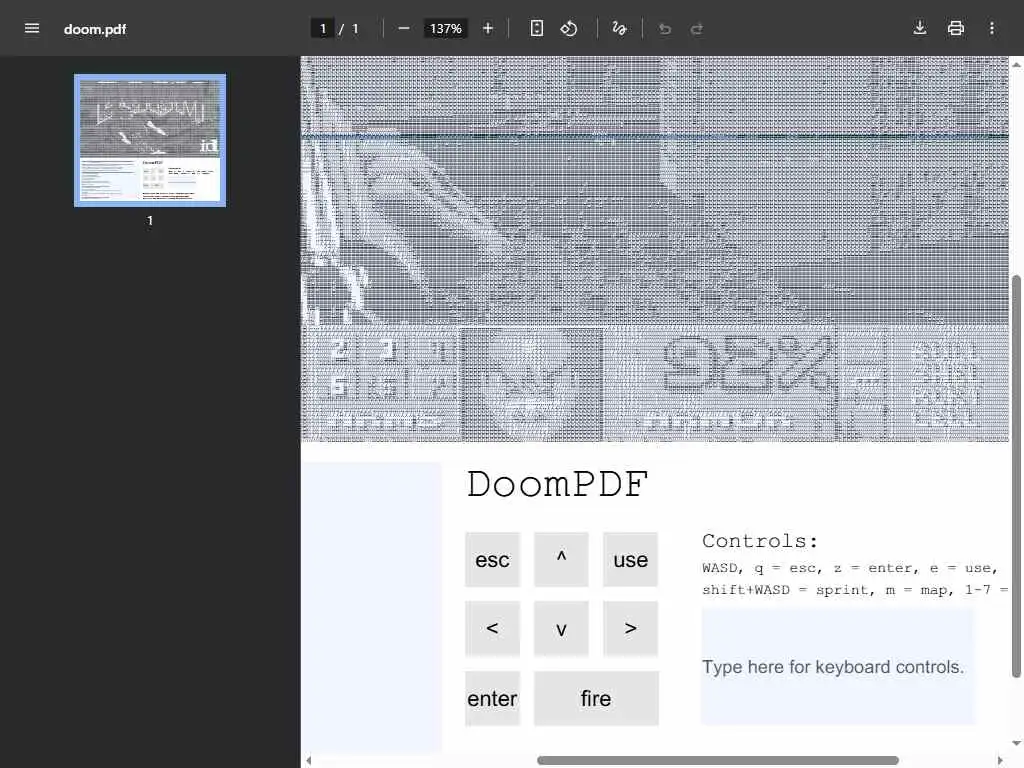The height and width of the screenshot is (768, 1024).
Task: Zoom out using the minus icon
Action: (404, 28)
